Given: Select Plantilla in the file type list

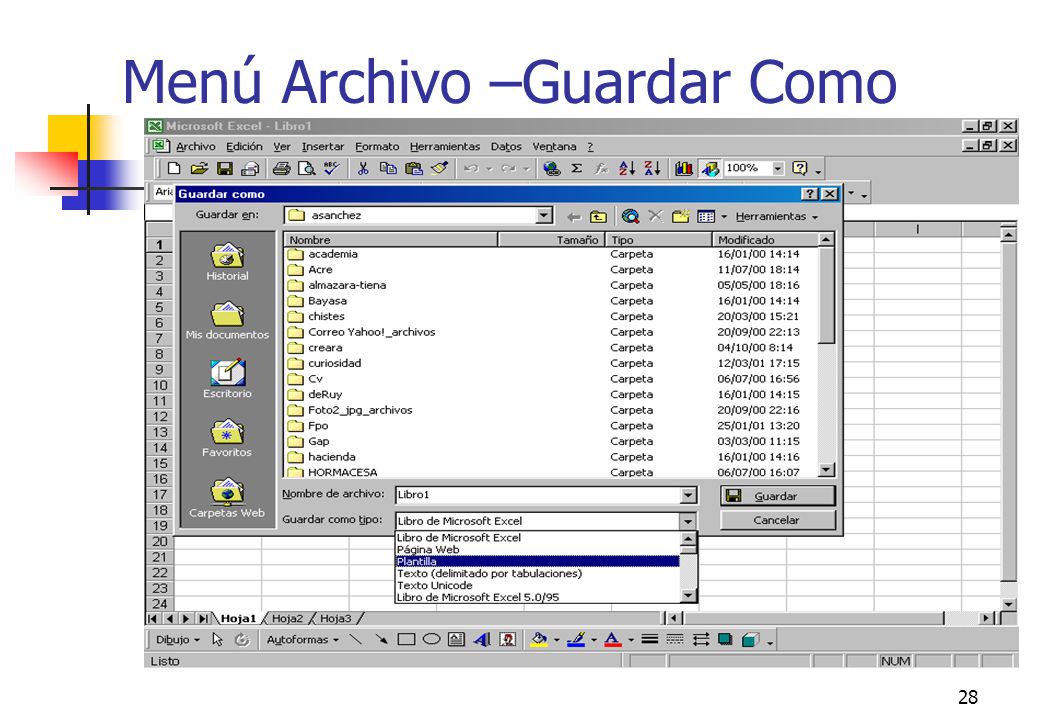Looking at the screenshot, I should tap(537, 562).
